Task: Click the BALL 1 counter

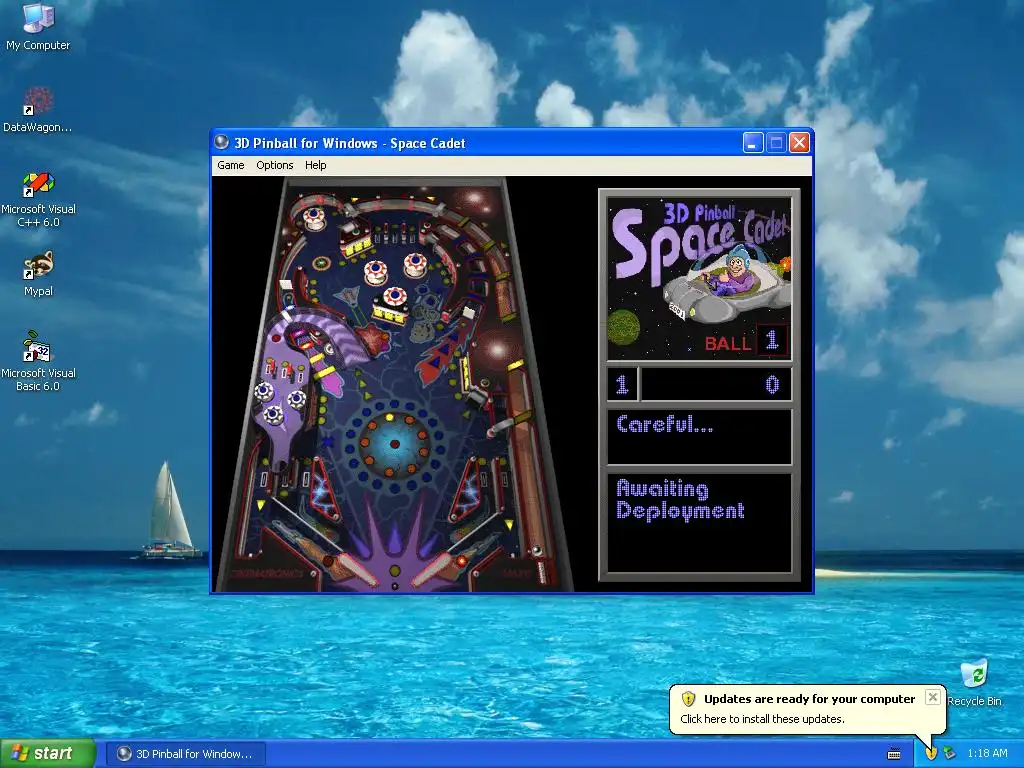Action: [x=745, y=341]
